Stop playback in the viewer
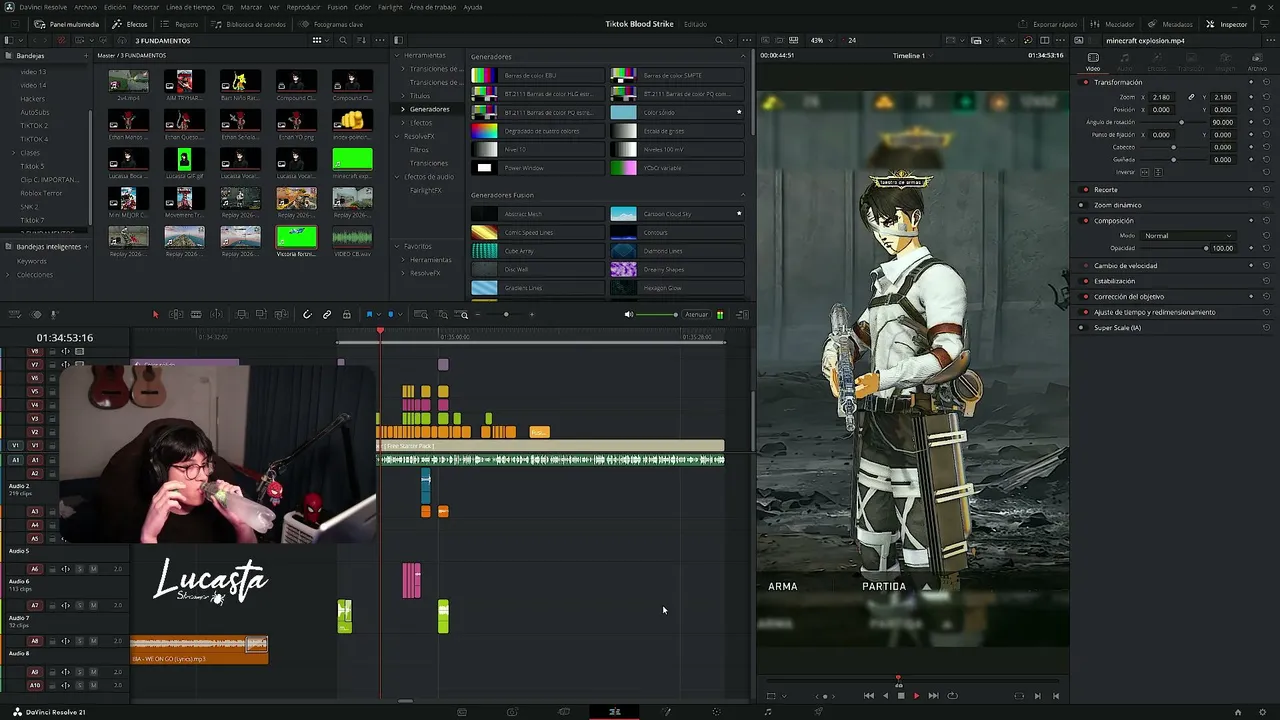Viewport: 1280px width, 720px height. point(900,696)
